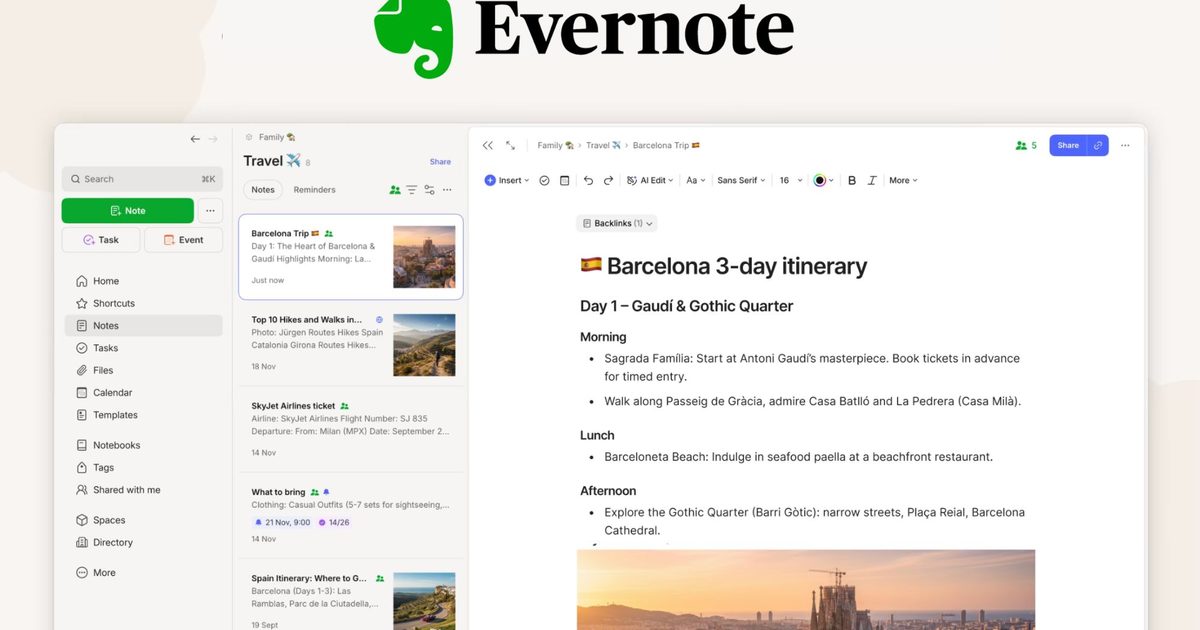This screenshot has height=630, width=1200.
Task: Open the filter icon above the note list
Action: (411, 189)
